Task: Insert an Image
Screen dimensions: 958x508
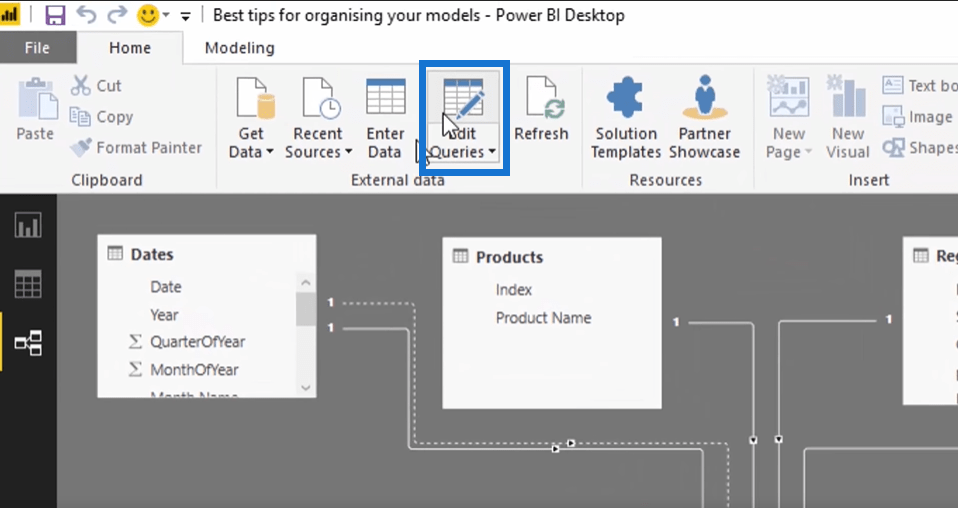Action: (x=918, y=117)
